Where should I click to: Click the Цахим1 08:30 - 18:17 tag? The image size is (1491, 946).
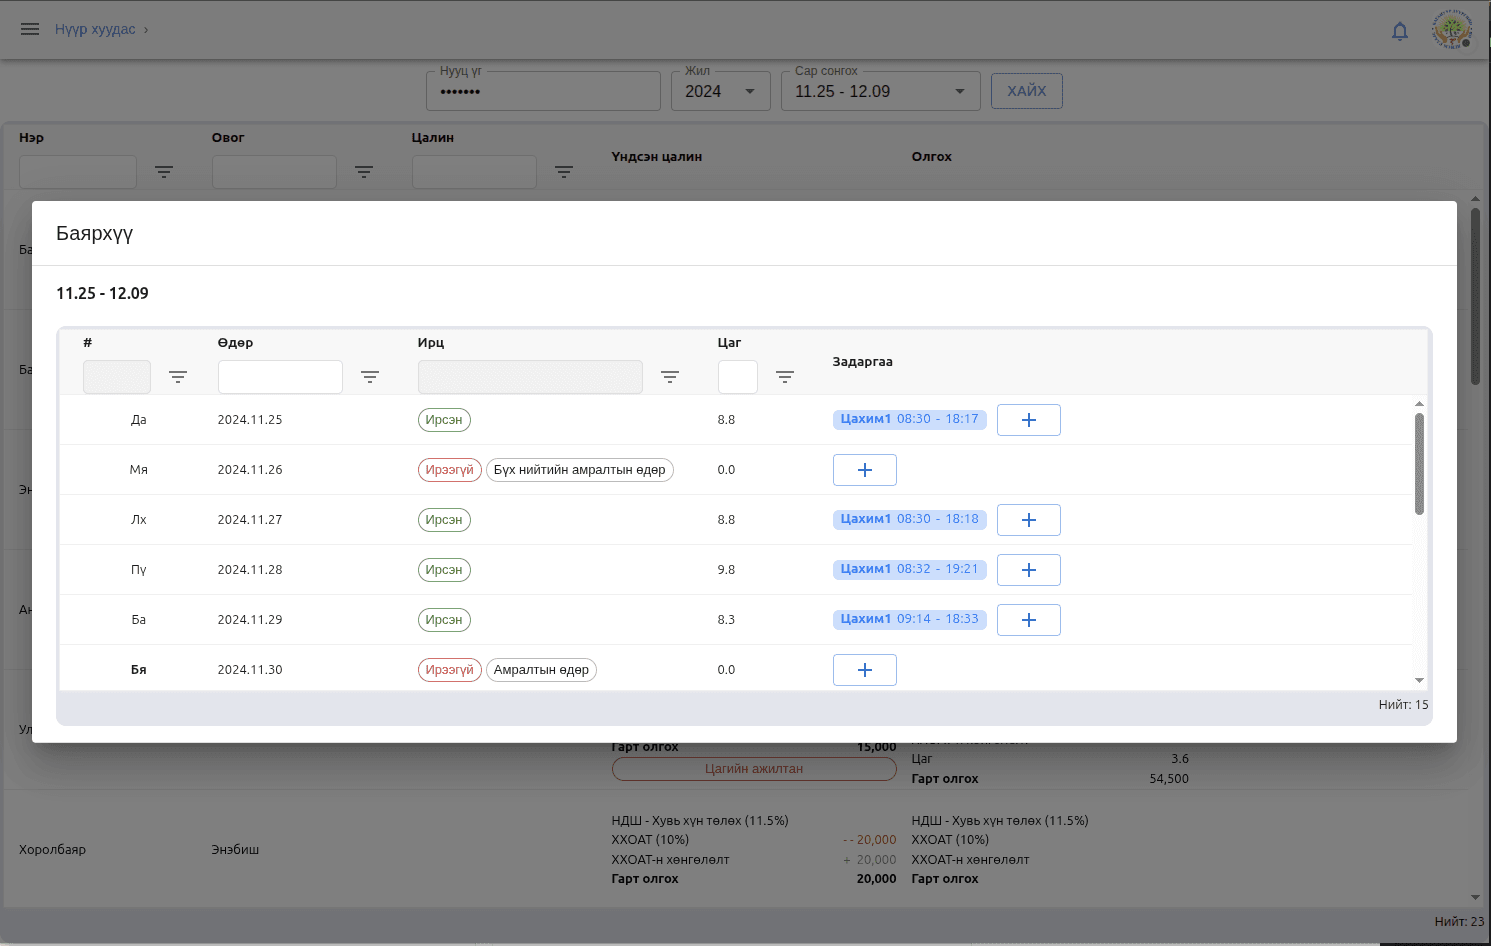point(909,419)
